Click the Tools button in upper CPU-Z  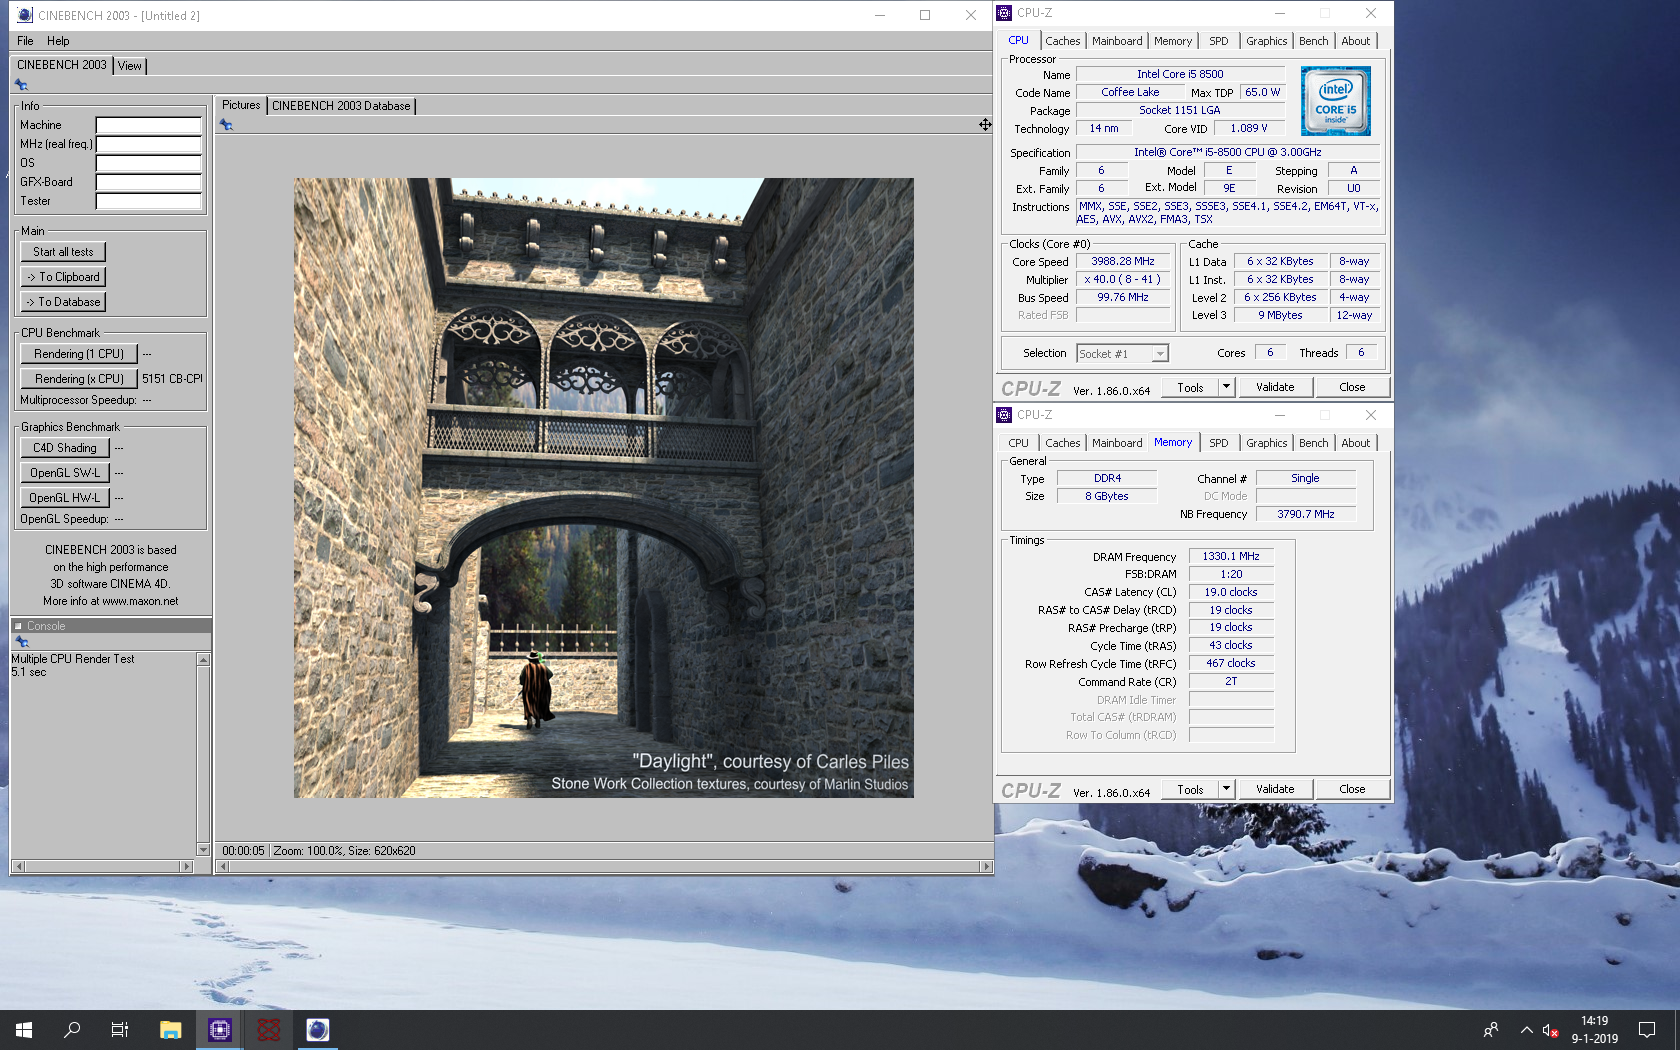point(1190,387)
